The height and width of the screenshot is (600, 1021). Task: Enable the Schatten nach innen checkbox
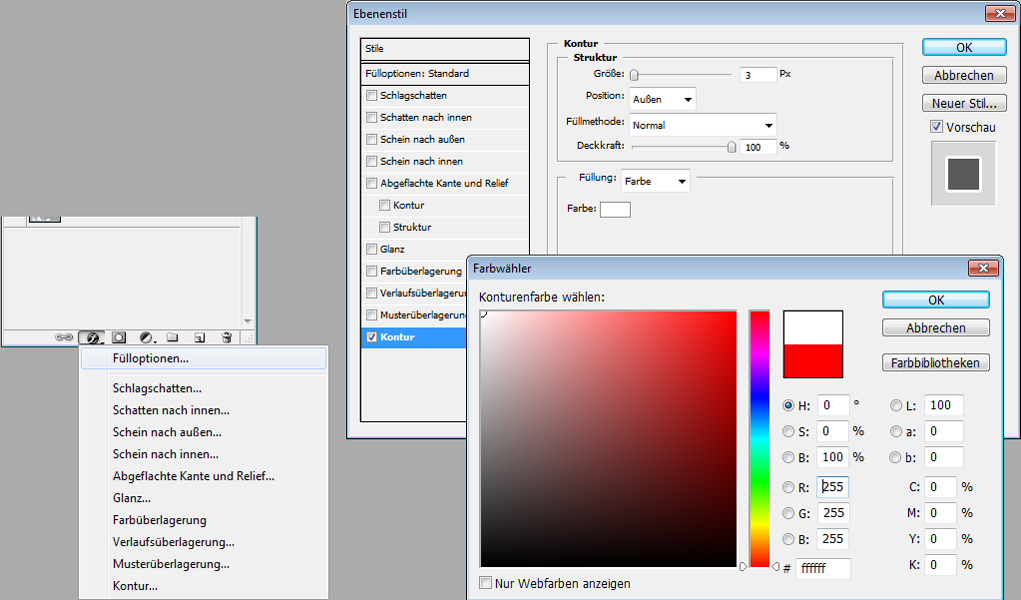coord(372,117)
